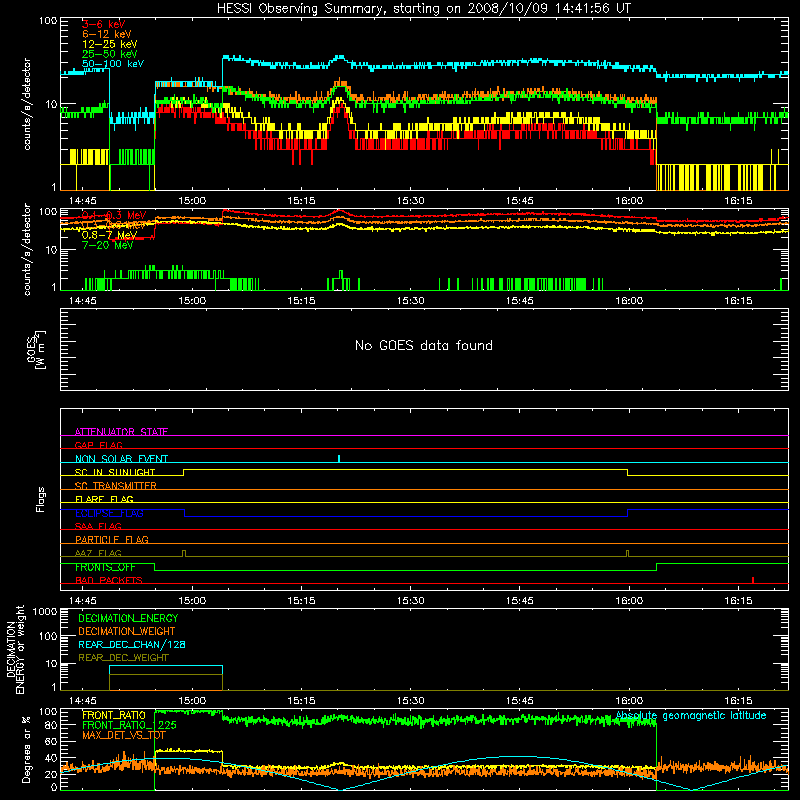This screenshot has width=800, height=800.
Task: Click counts/s/detector axis label of MeV panel
Action: tap(27, 249)
